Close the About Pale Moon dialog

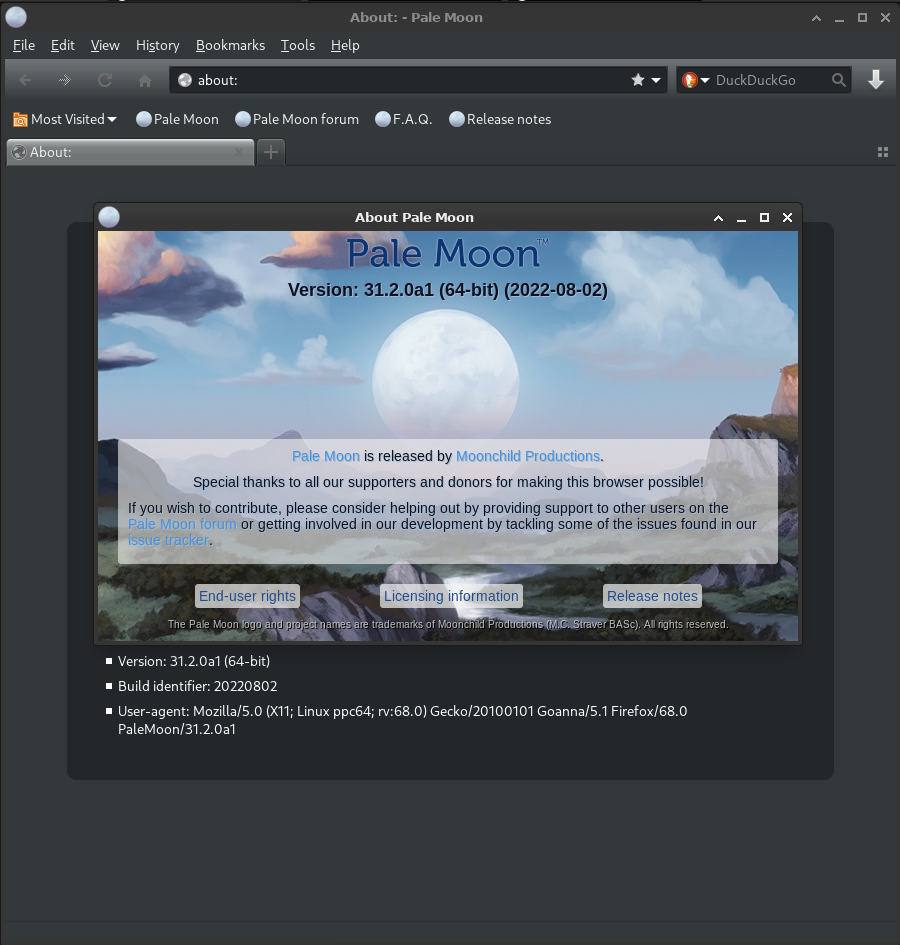787,218
